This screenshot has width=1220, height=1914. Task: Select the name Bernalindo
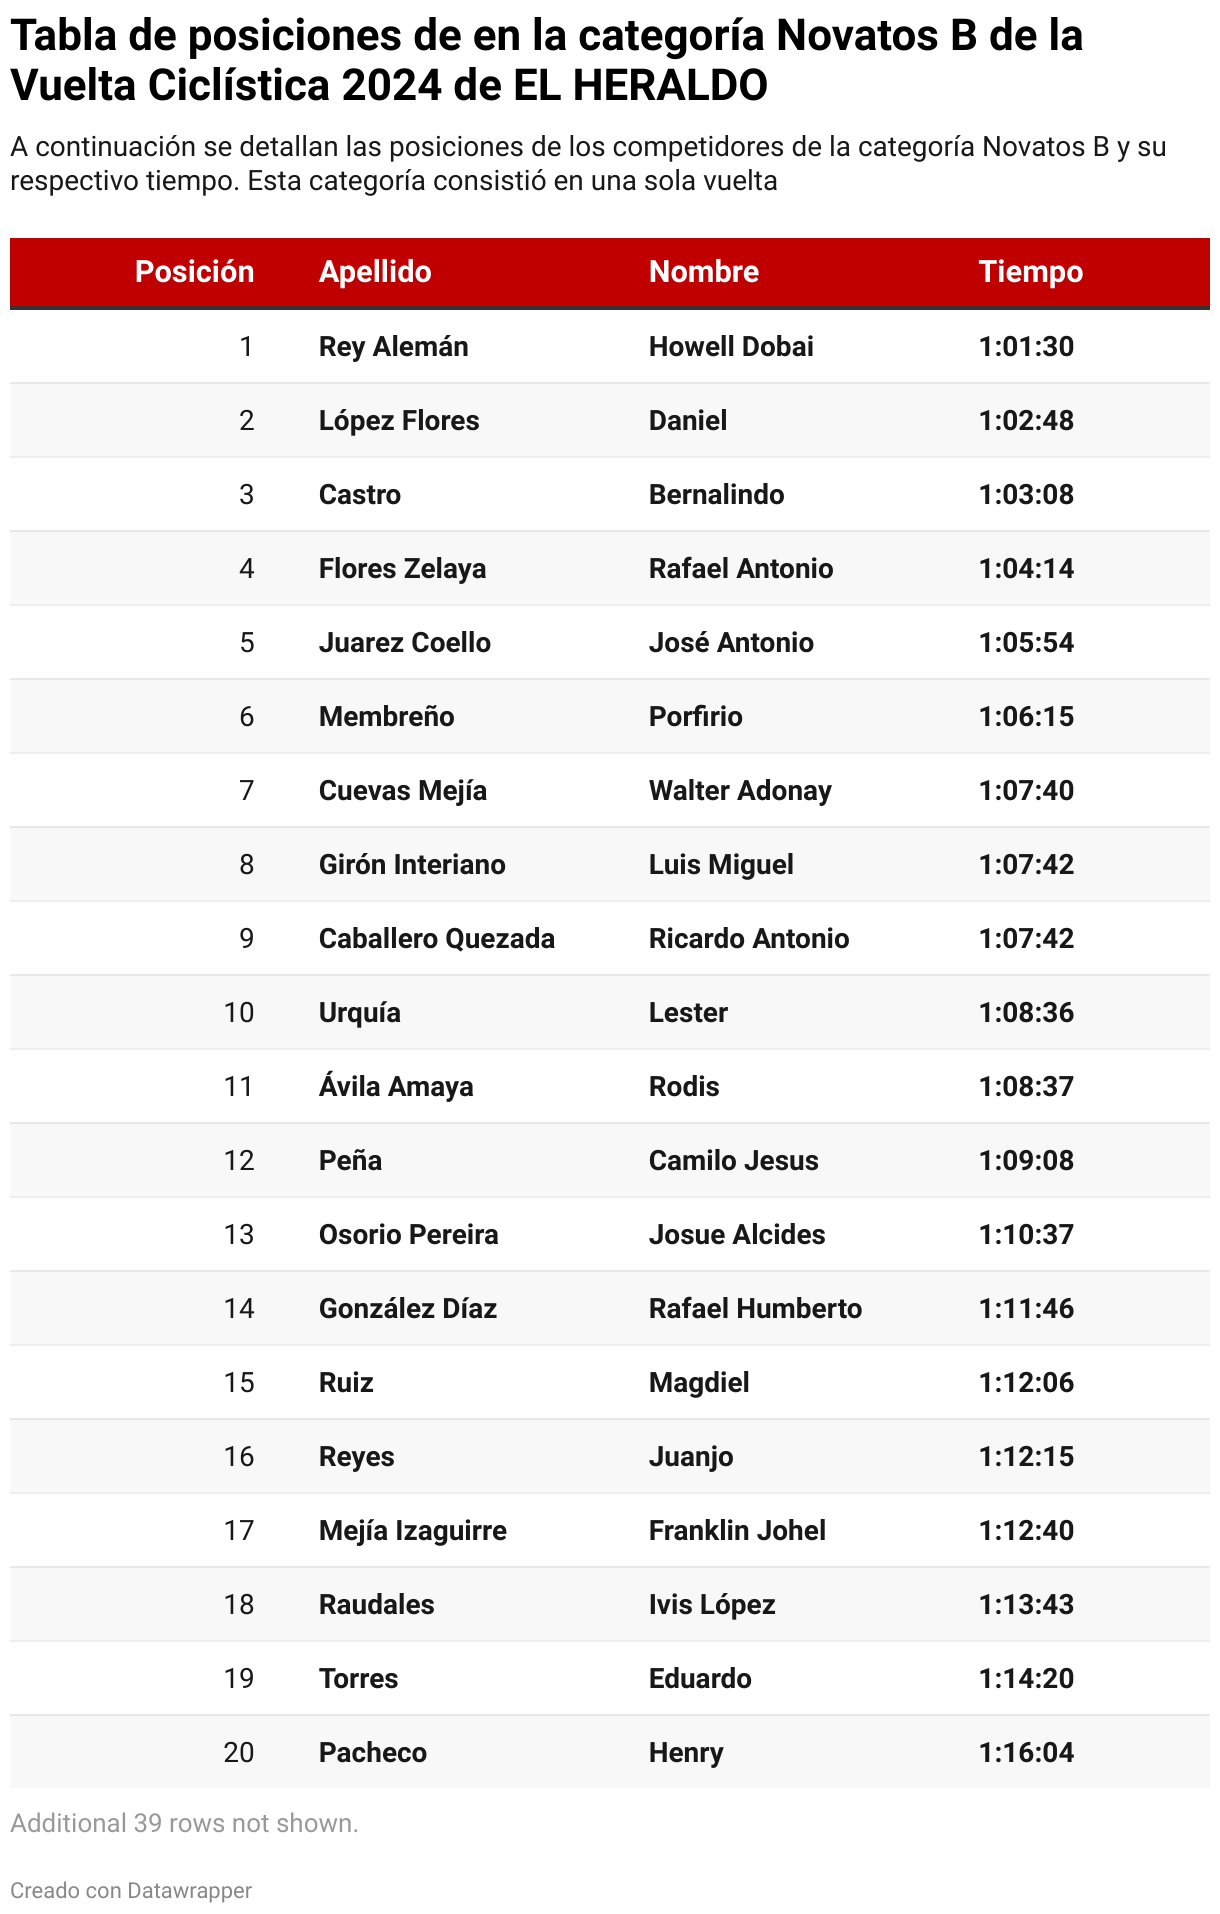point(716,495)
